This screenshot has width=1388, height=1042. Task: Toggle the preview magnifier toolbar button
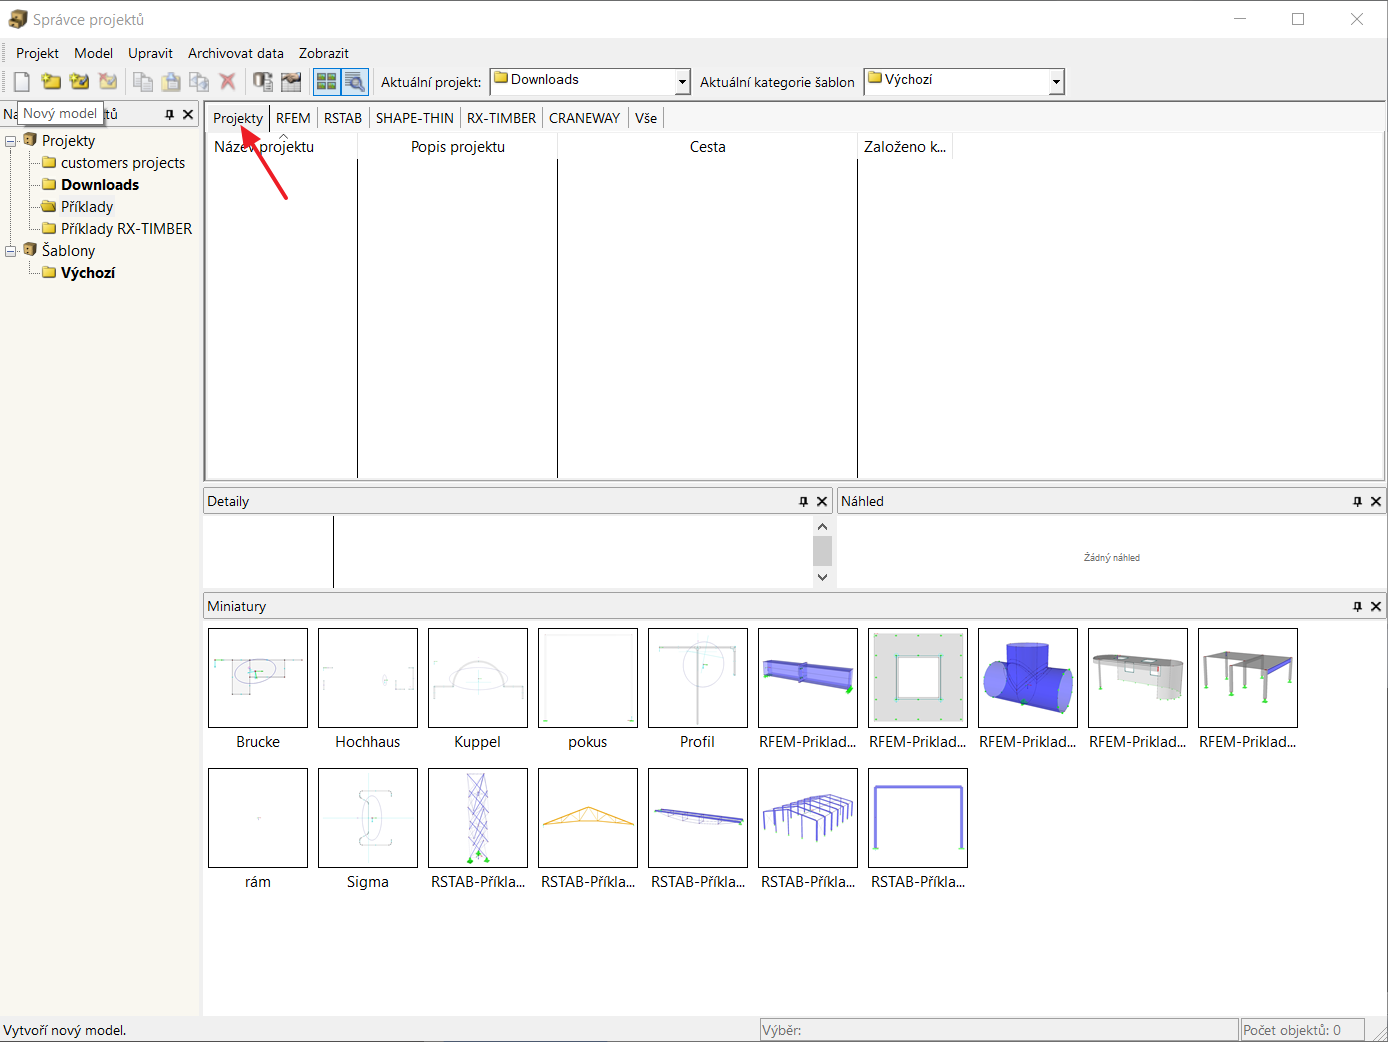coord(355,82)
